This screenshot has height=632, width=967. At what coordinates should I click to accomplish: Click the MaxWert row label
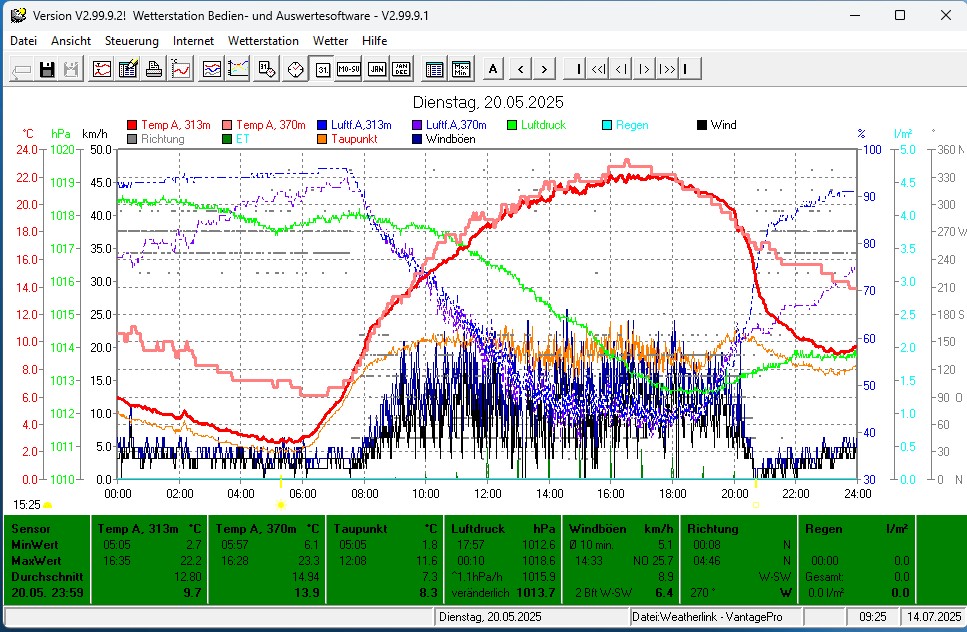[36, 561]
